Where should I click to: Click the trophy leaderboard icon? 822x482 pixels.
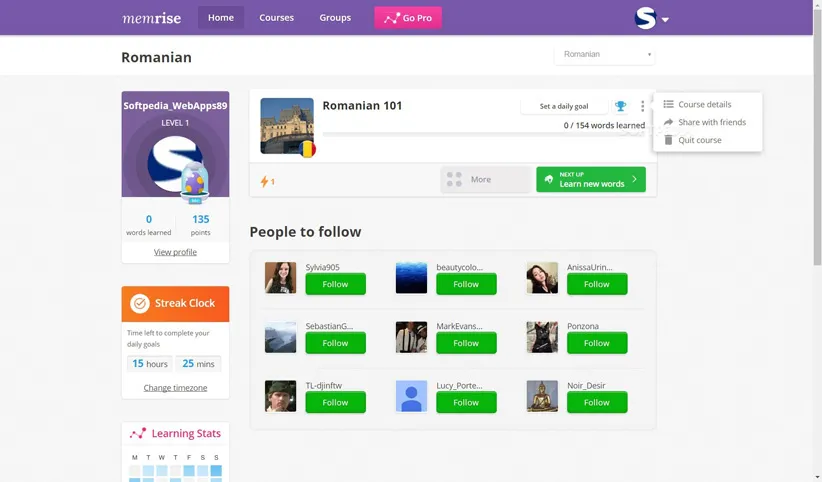tap(620, 106)
